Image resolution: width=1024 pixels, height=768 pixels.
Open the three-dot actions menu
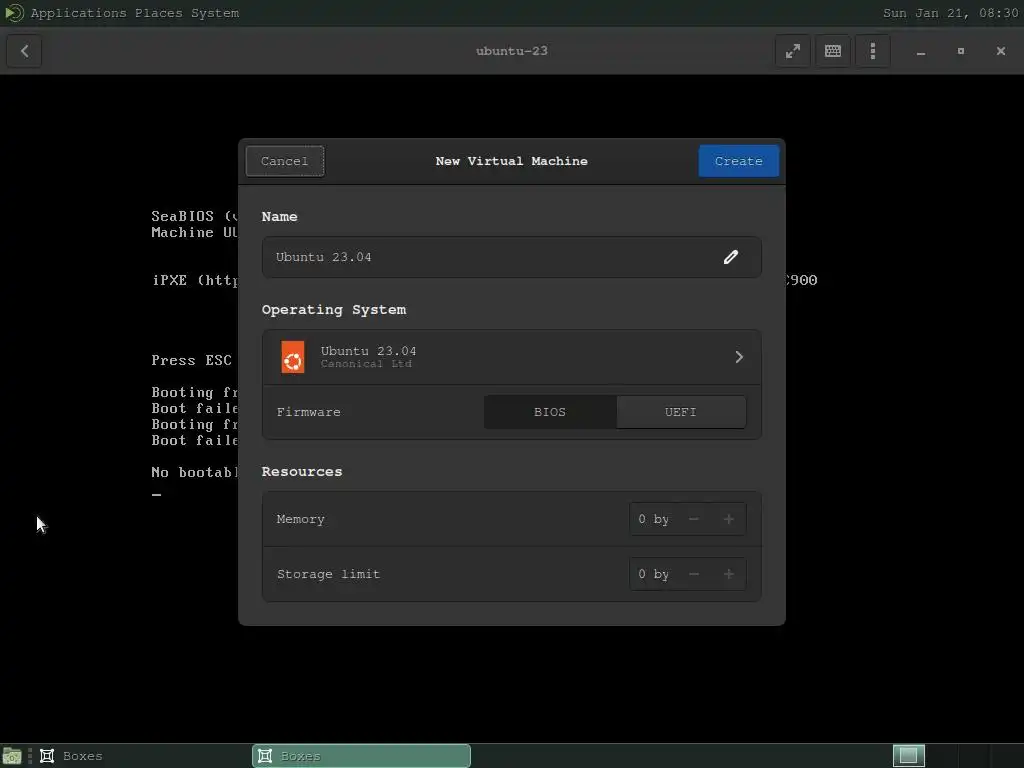(x=872, y=51)
